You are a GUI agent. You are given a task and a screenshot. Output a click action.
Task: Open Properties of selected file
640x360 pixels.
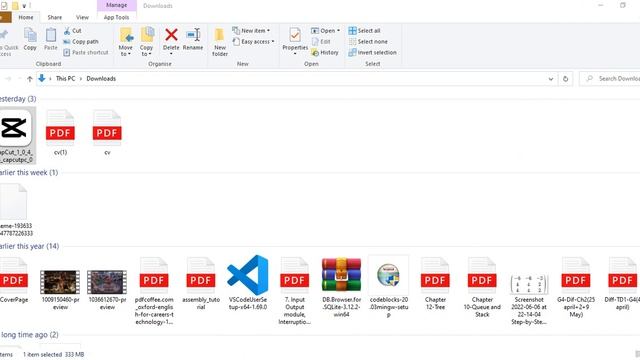click(x=295, y=41)
